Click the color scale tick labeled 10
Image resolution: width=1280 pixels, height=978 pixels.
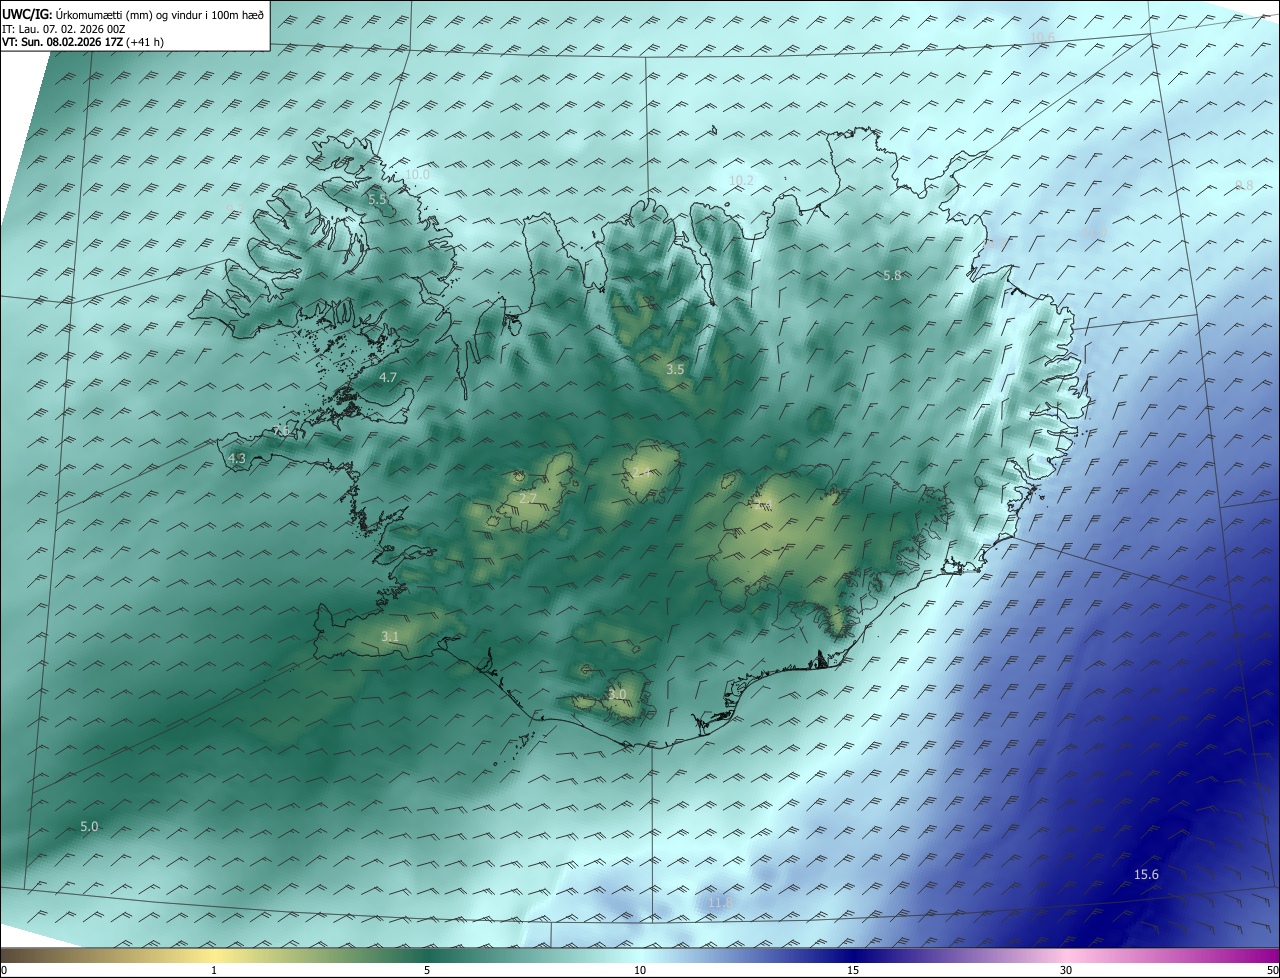click(640, 970)
